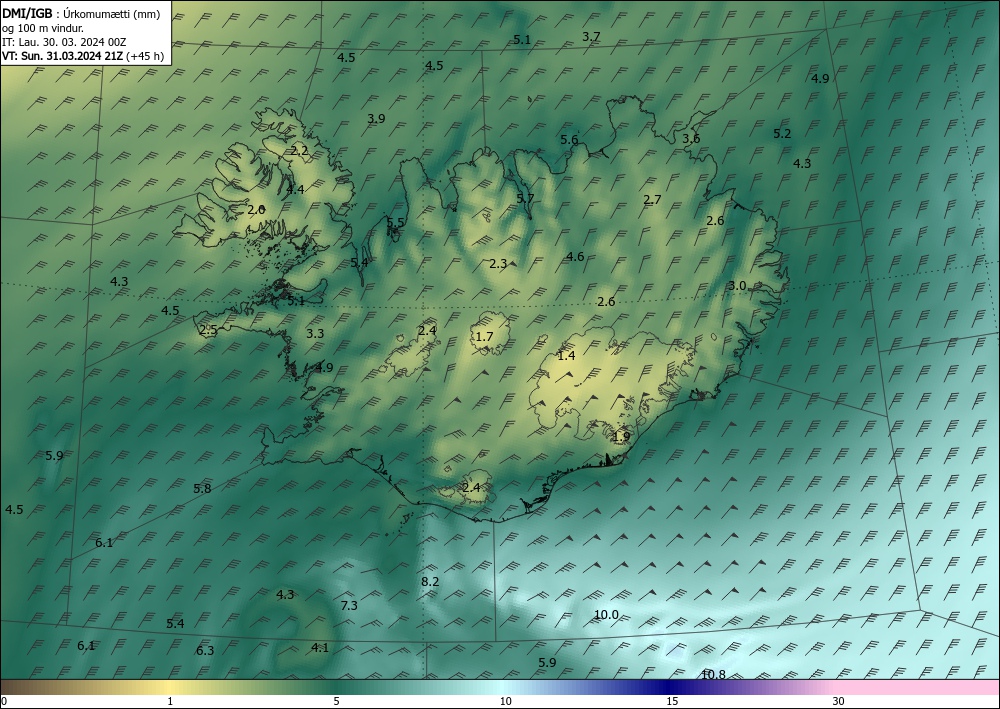Click the '15' label on the color scale

click(x=672, y=701)
